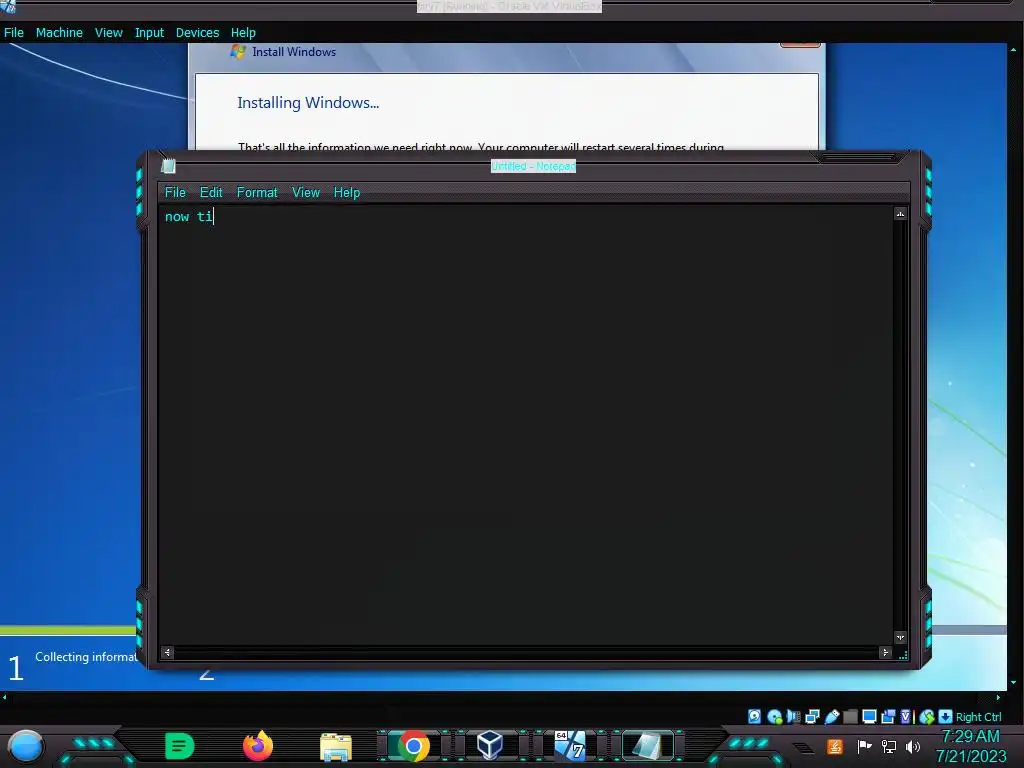This screenshot has width=1024, height=768.
Task: Click VirtualBox shared folders indicator
Action: click(x=850, y=717)
